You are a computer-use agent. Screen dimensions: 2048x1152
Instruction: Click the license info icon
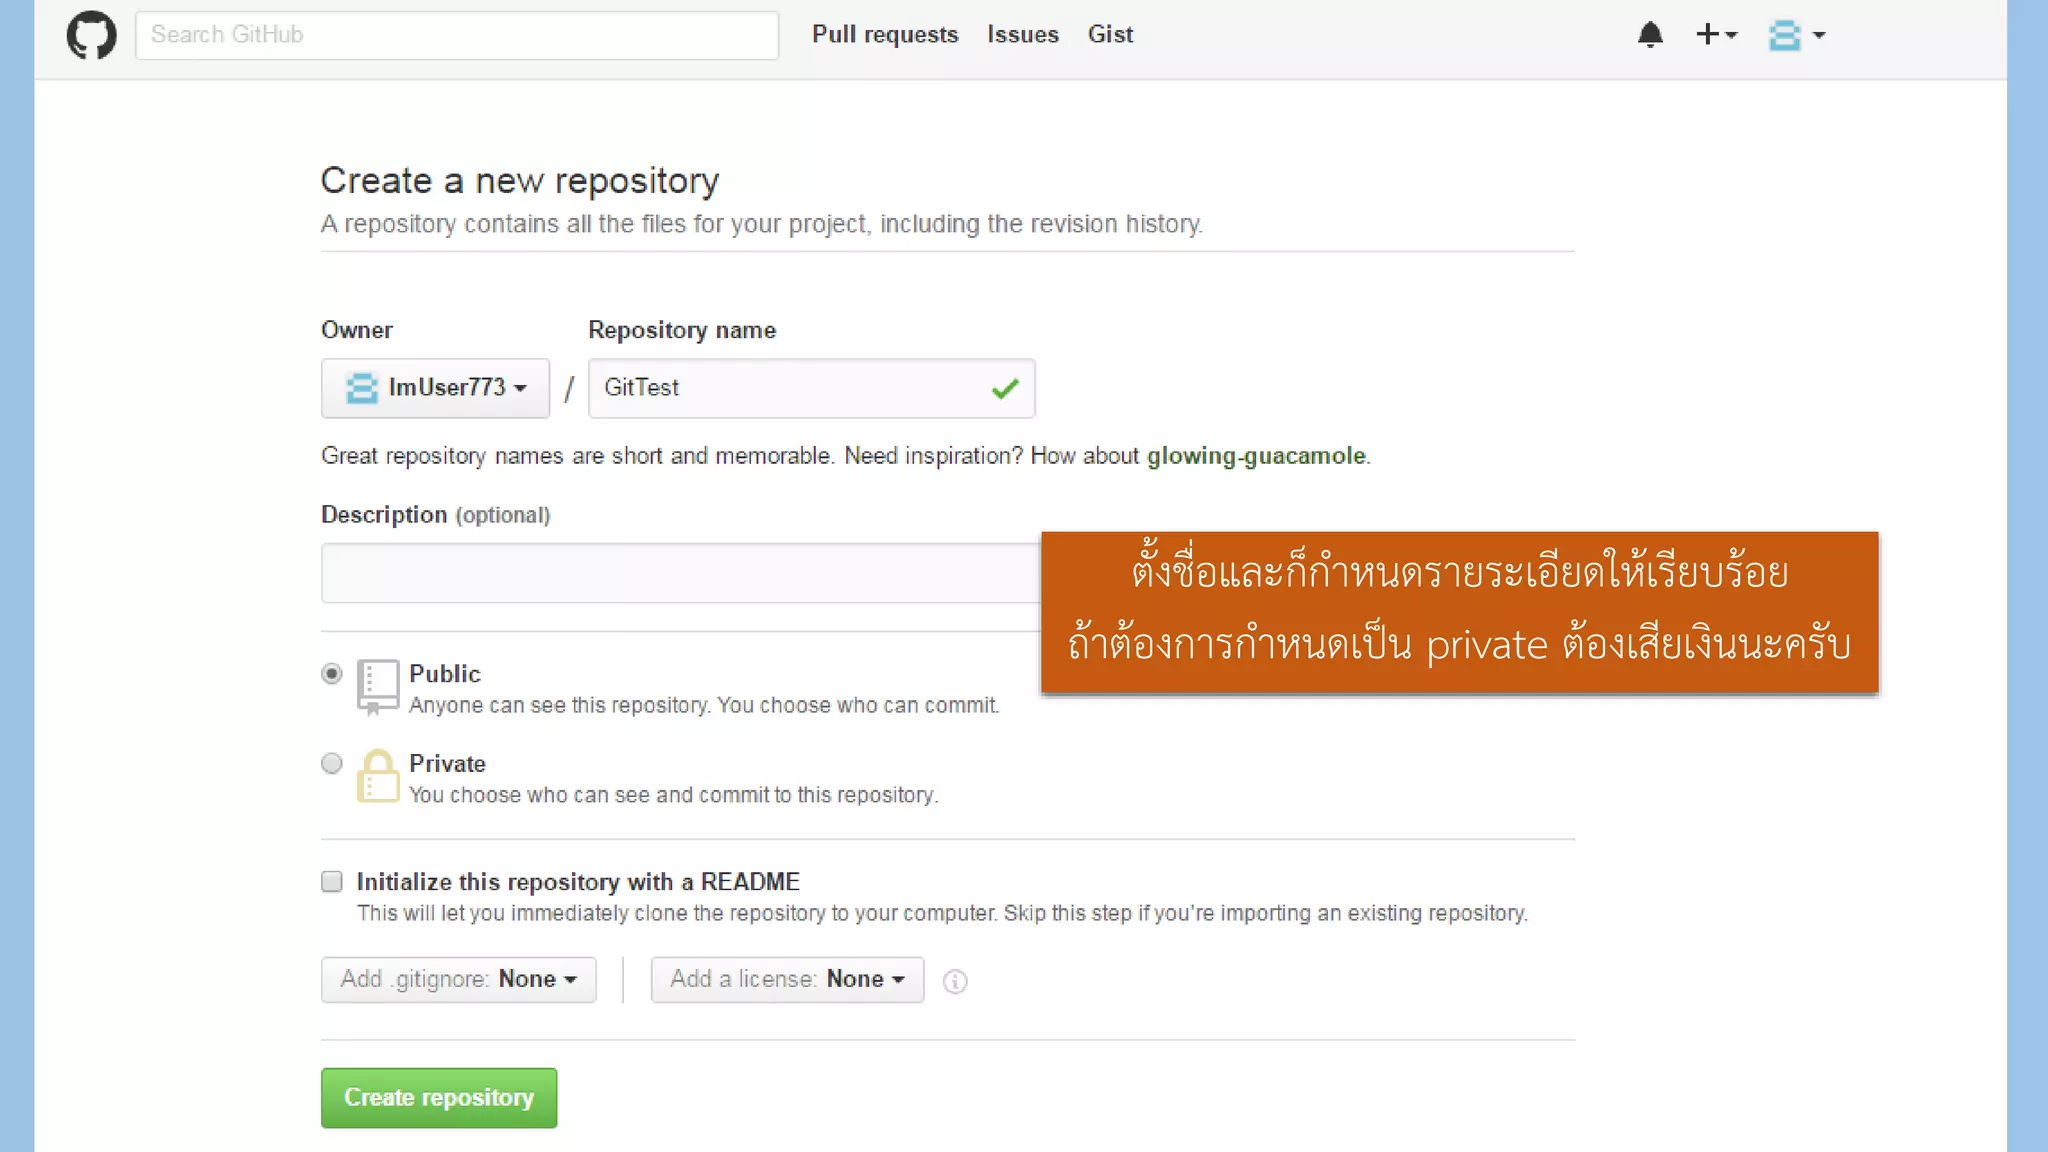point(955,981)
